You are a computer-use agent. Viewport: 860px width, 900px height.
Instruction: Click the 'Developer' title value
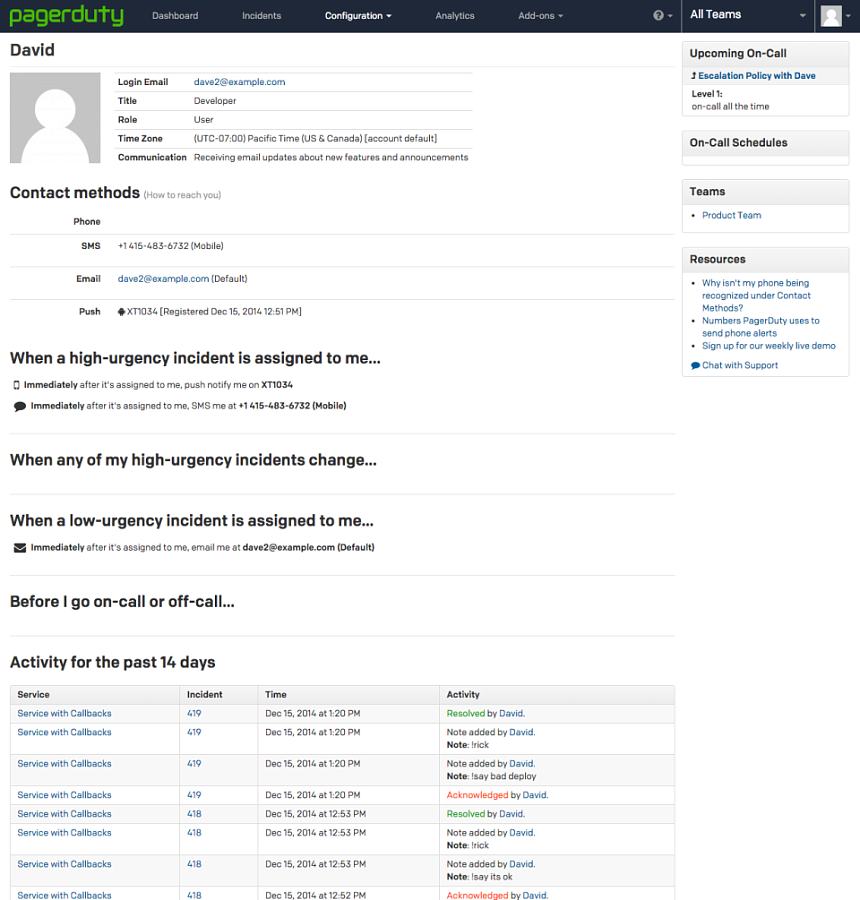(x=215, y=101)
